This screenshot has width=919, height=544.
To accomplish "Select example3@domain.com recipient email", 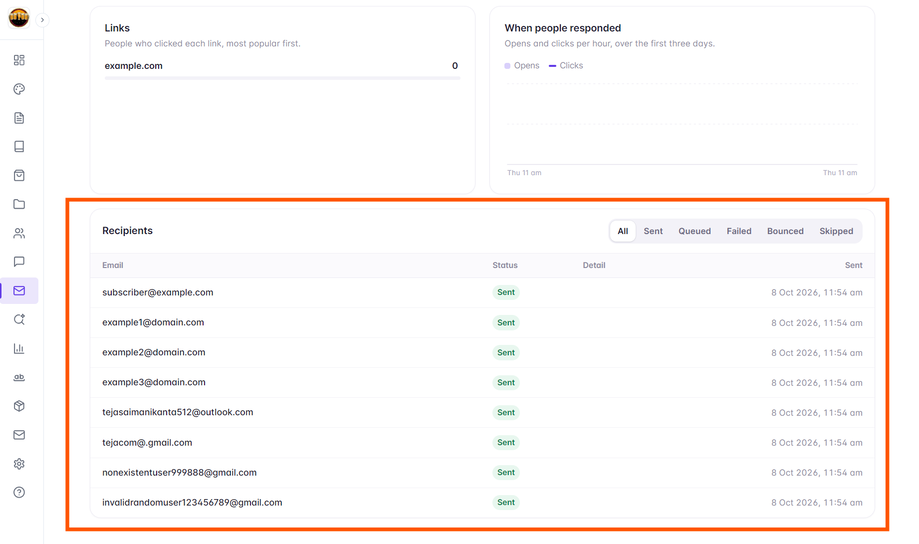I will click(x=154, y=382).
